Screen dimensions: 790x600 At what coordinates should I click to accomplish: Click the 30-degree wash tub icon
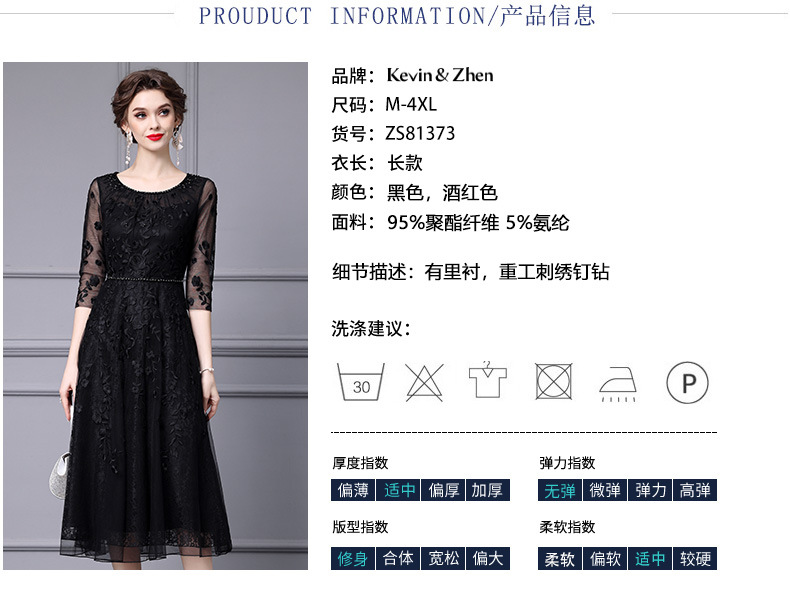tap(361, 382)
